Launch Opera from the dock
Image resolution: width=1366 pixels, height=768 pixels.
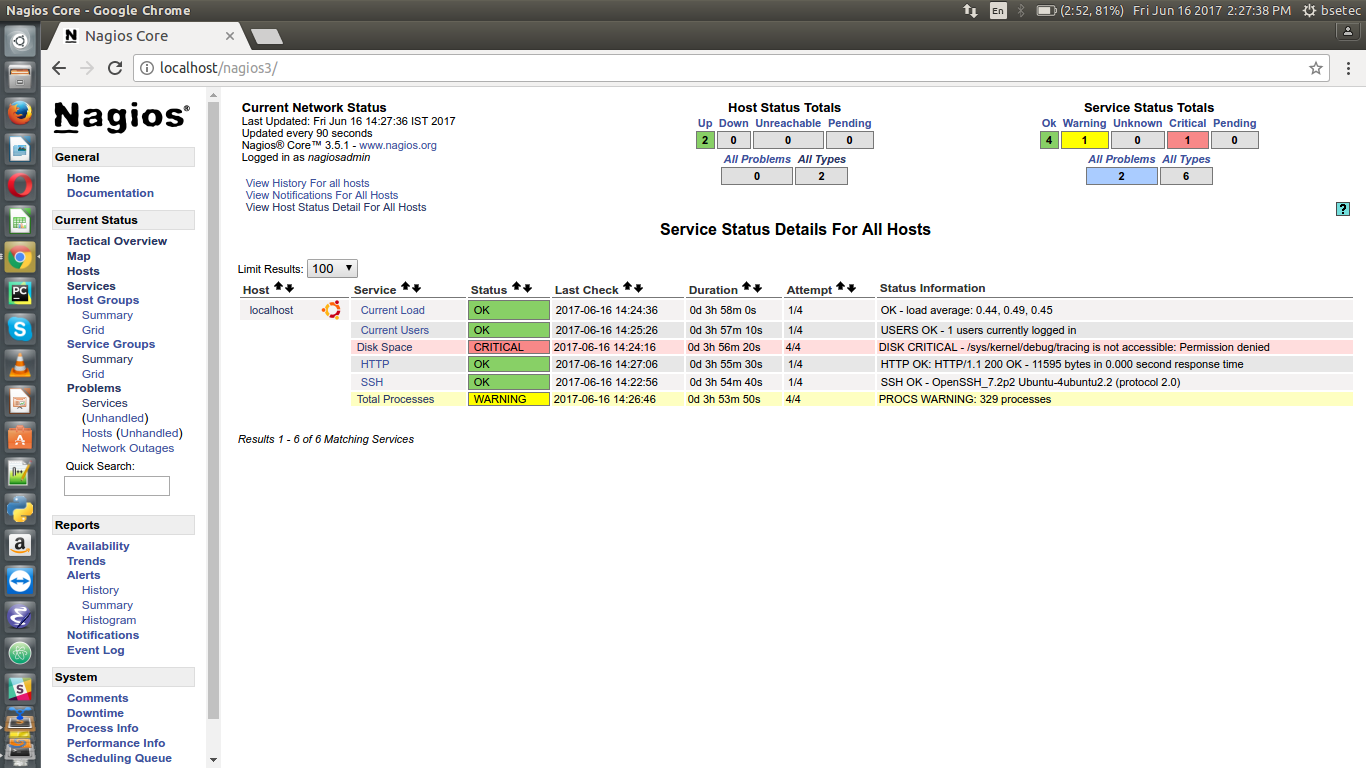tap(20, 184)
